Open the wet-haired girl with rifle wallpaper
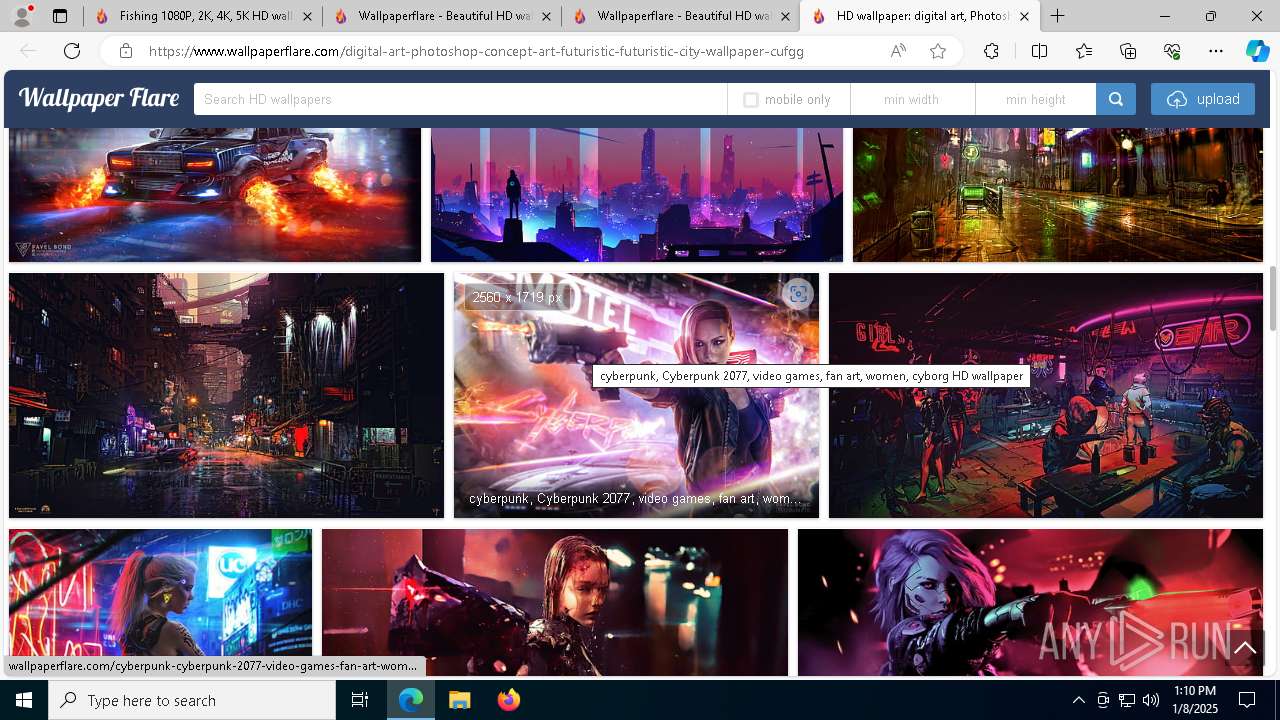 point(555,602)
